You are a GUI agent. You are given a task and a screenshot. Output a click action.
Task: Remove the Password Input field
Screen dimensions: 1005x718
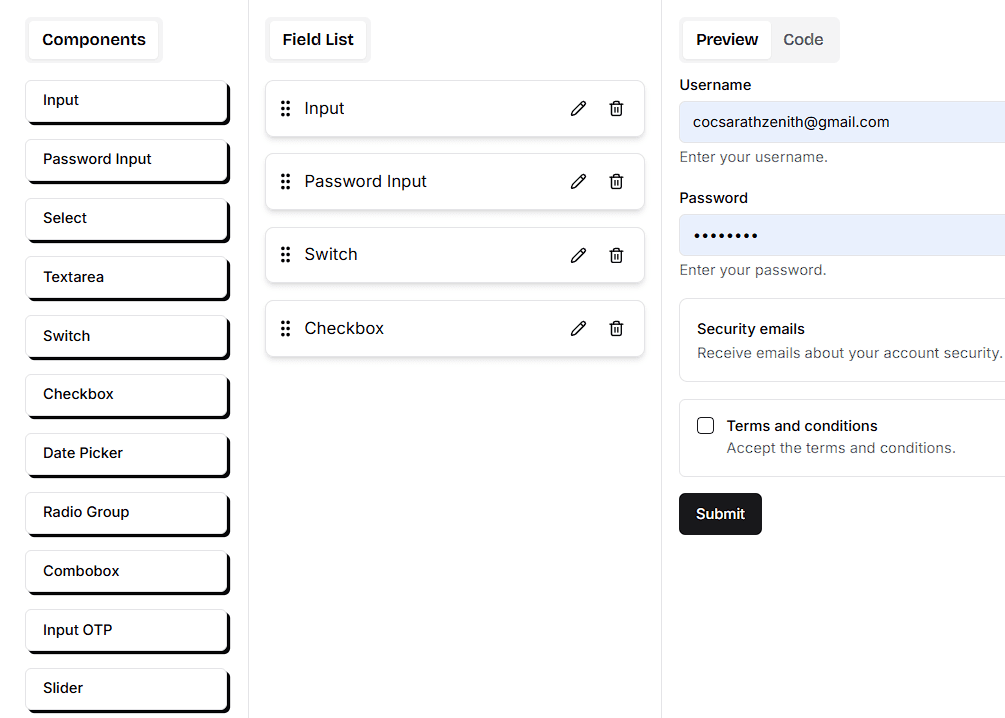616,182
